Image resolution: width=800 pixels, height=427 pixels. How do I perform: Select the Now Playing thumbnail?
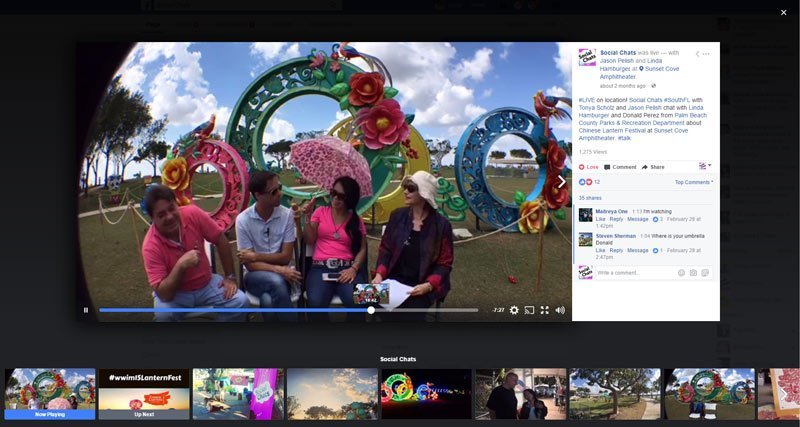pos(50,394)
